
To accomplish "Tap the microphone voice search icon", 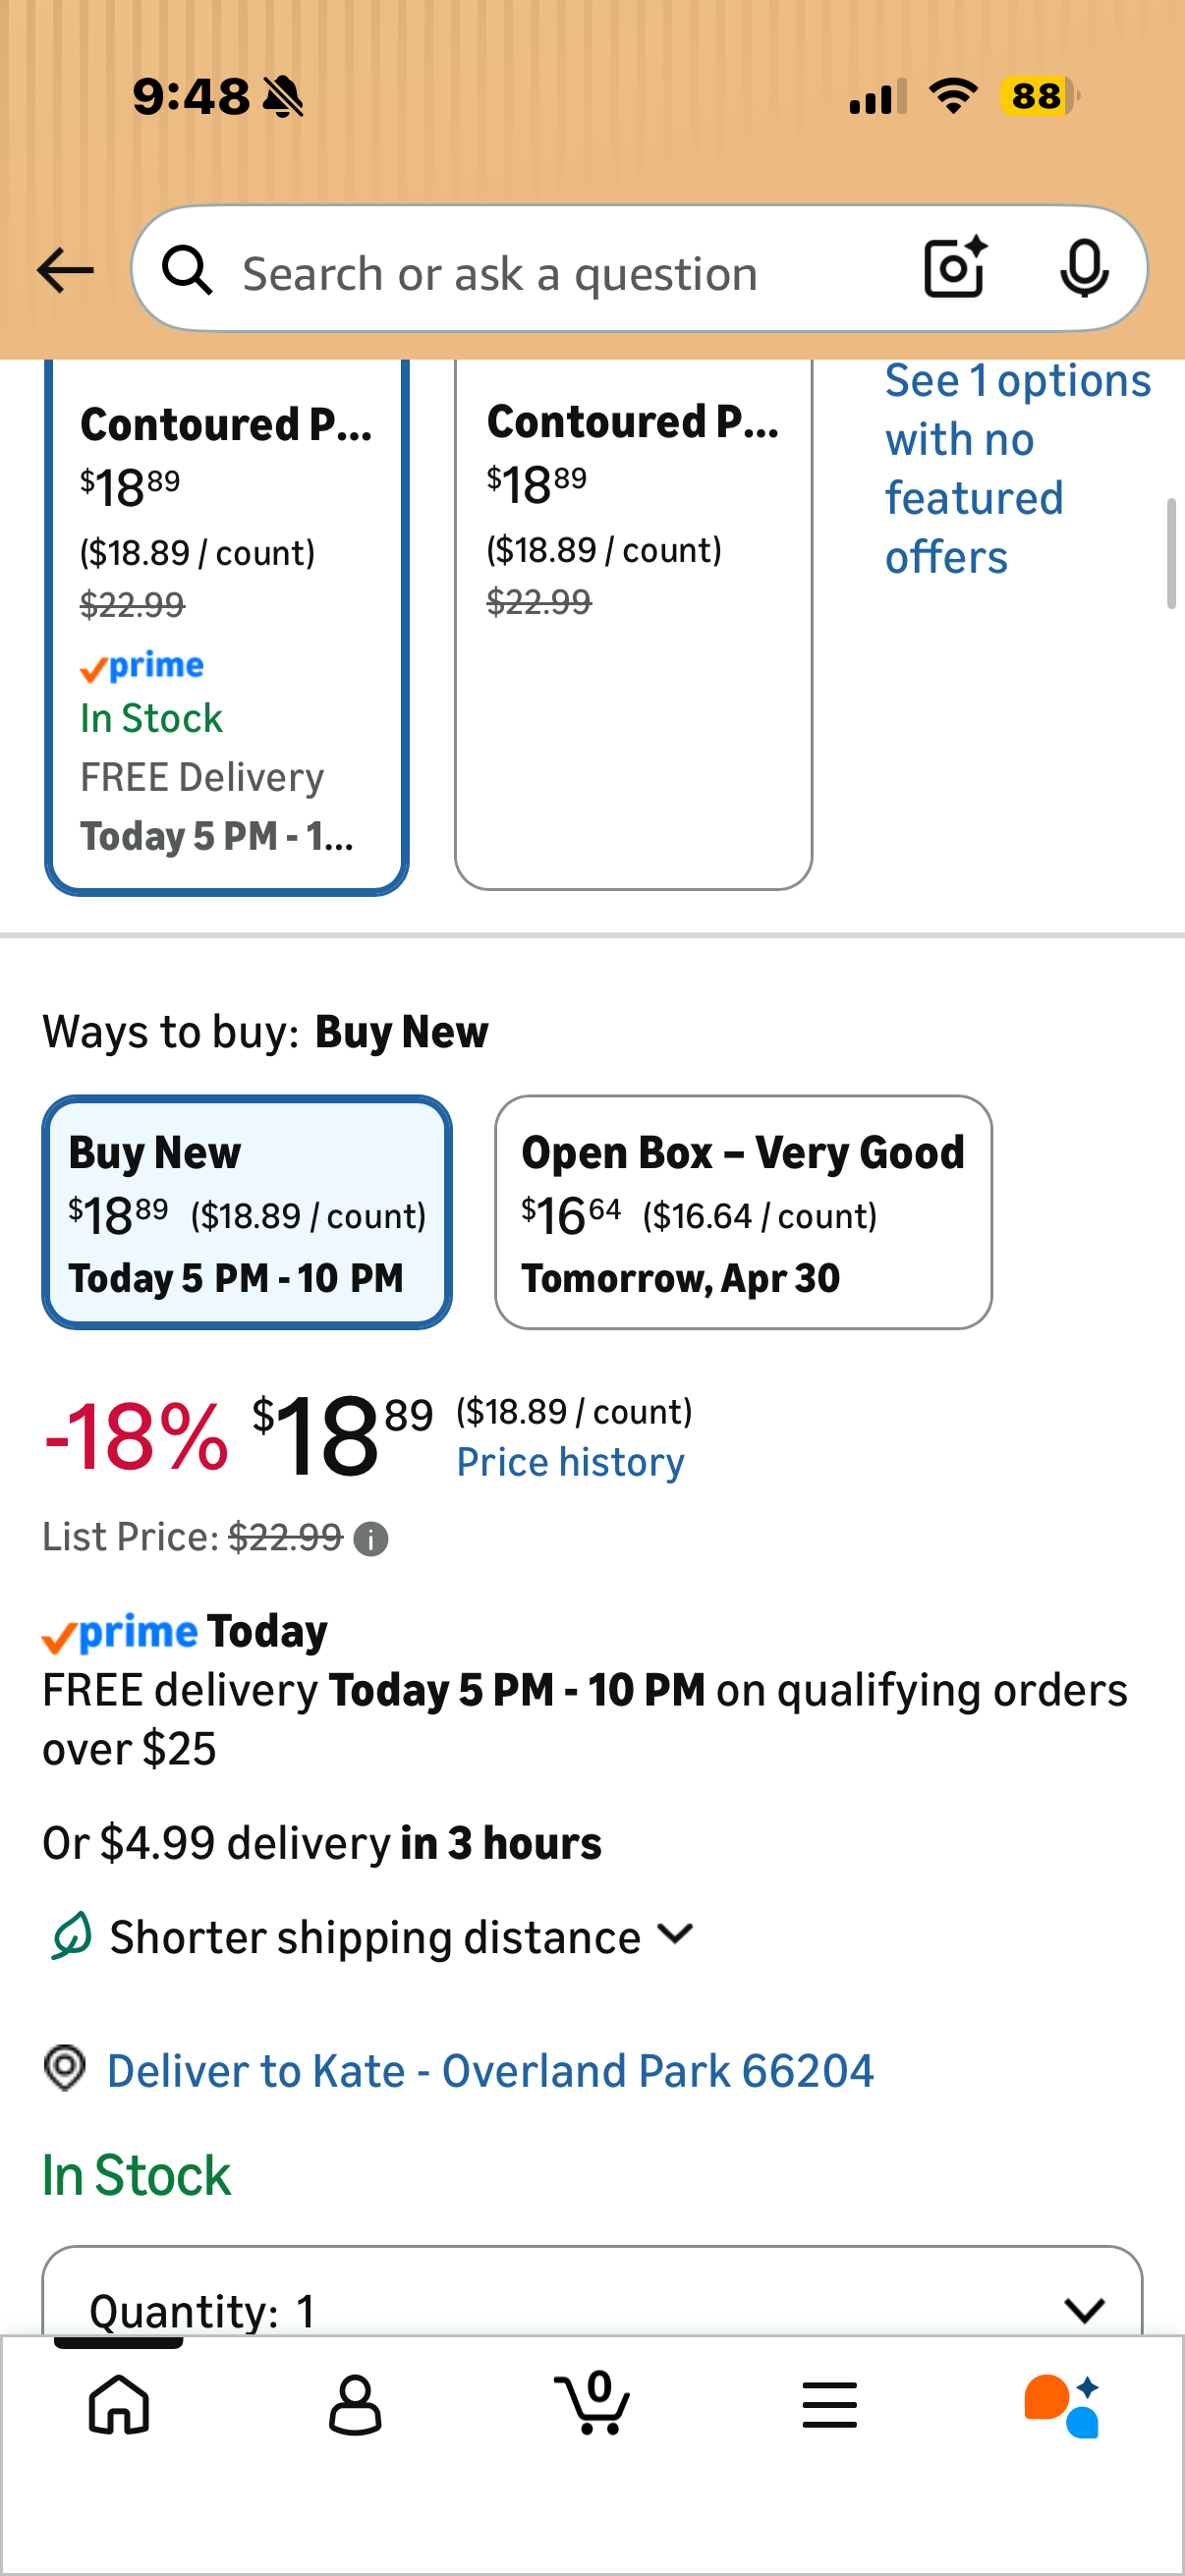I will pos(1083,268).
